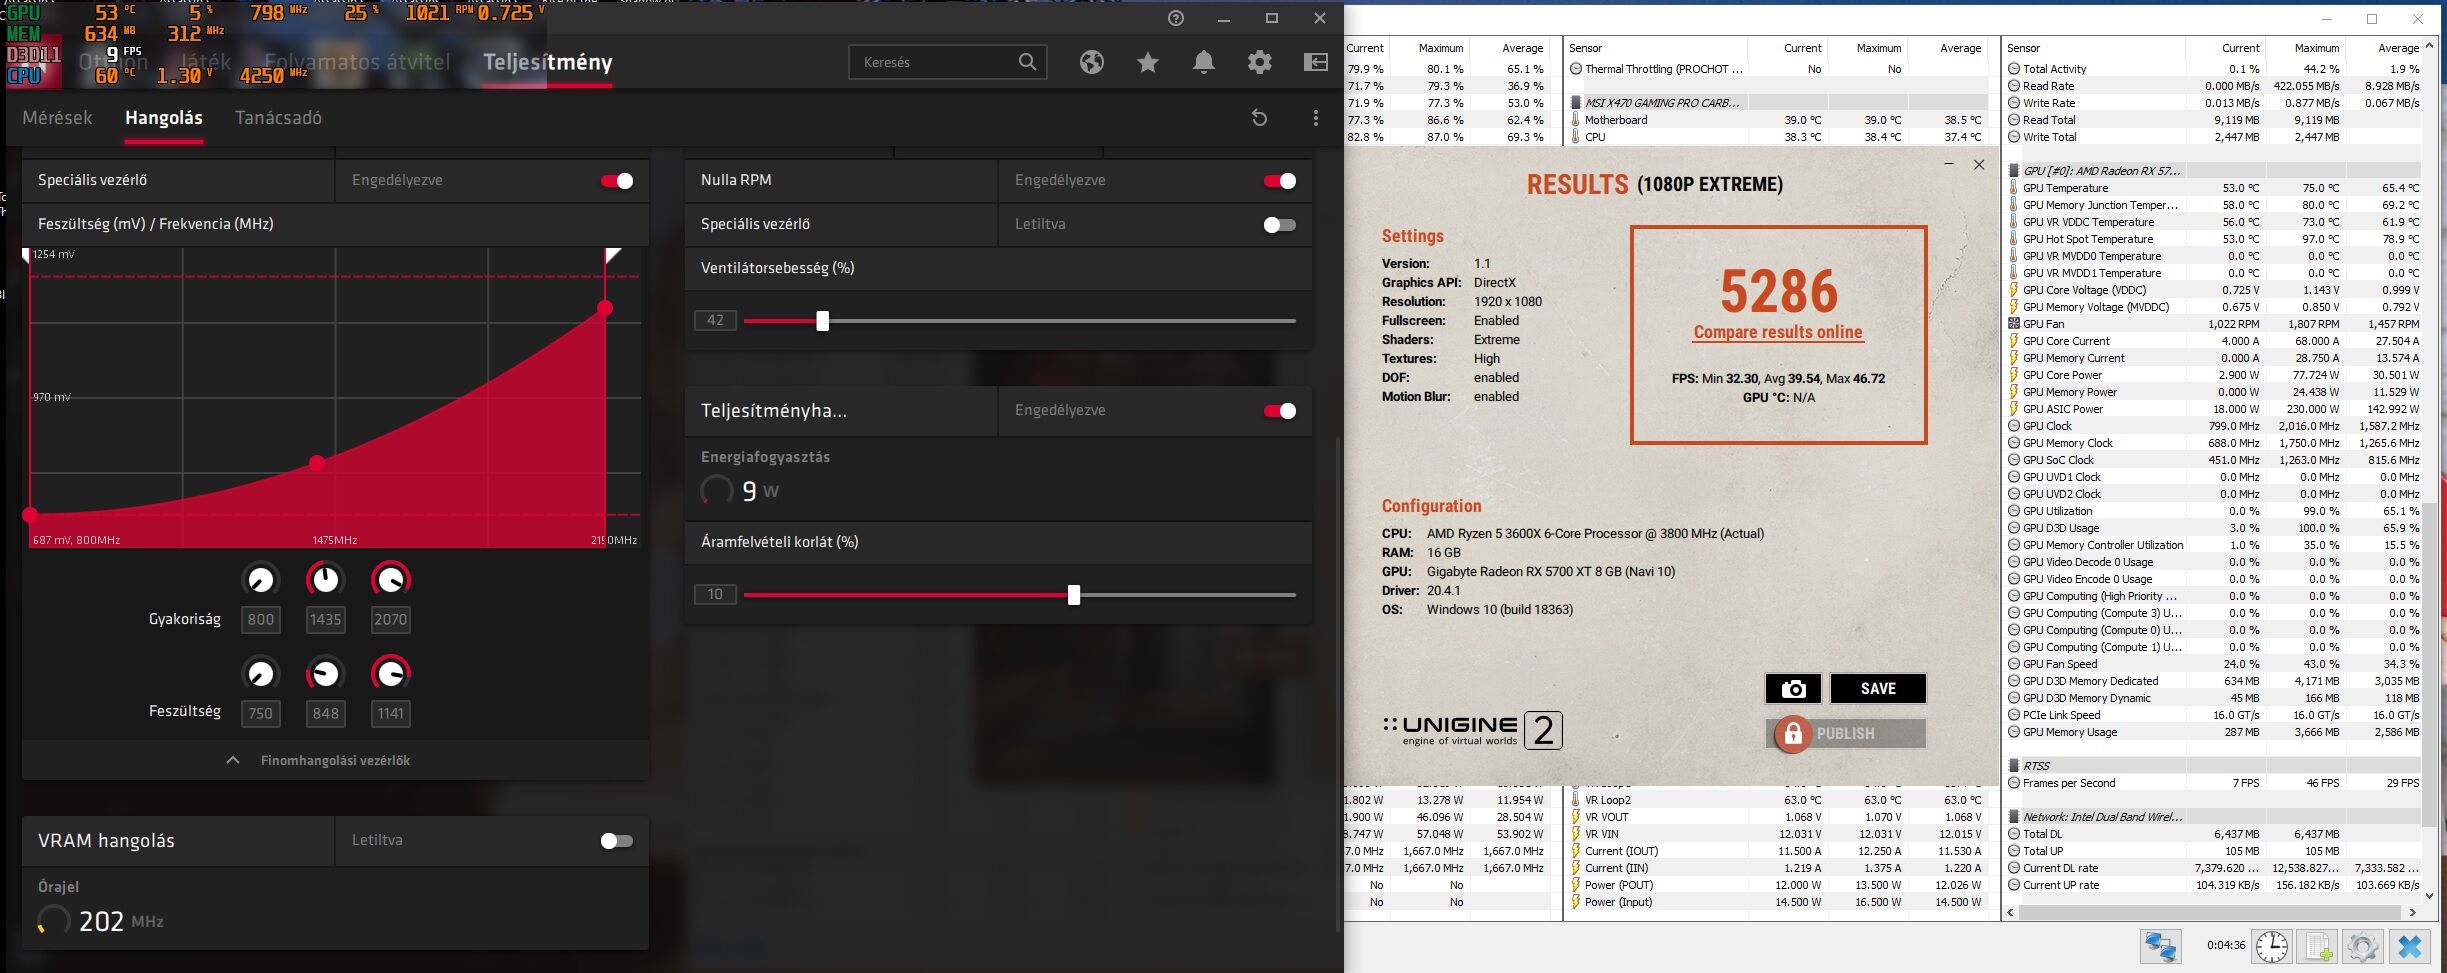
Task: Click the thermometer icon beside Motherboard sensor
Action: pyautogui.click(x=1576, y=120)
